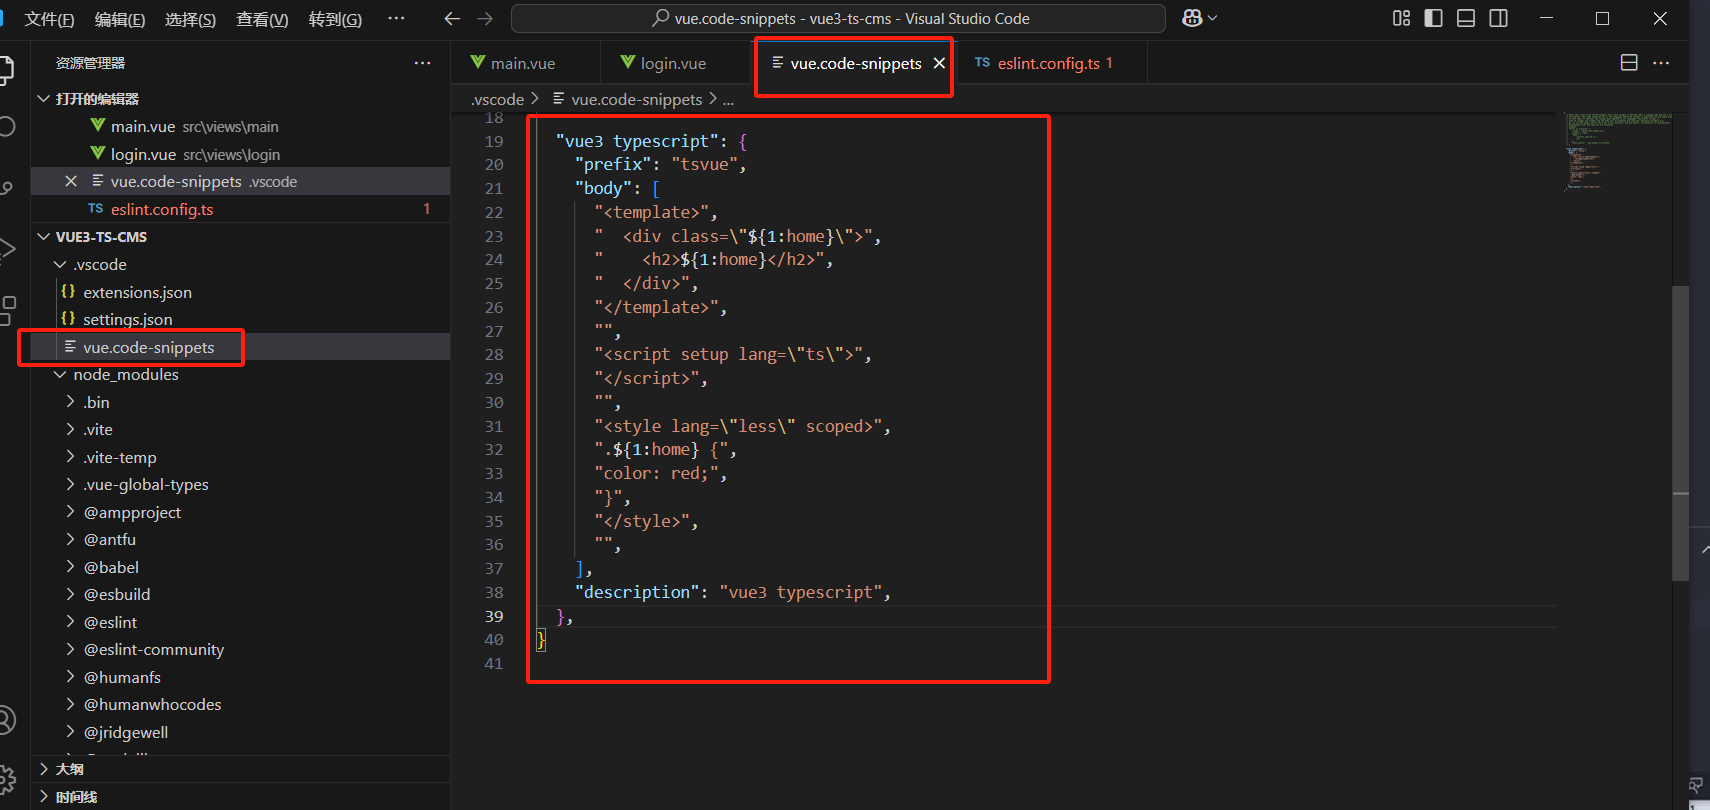Expand the Outline (大纲) section

[x=240, y=769]
